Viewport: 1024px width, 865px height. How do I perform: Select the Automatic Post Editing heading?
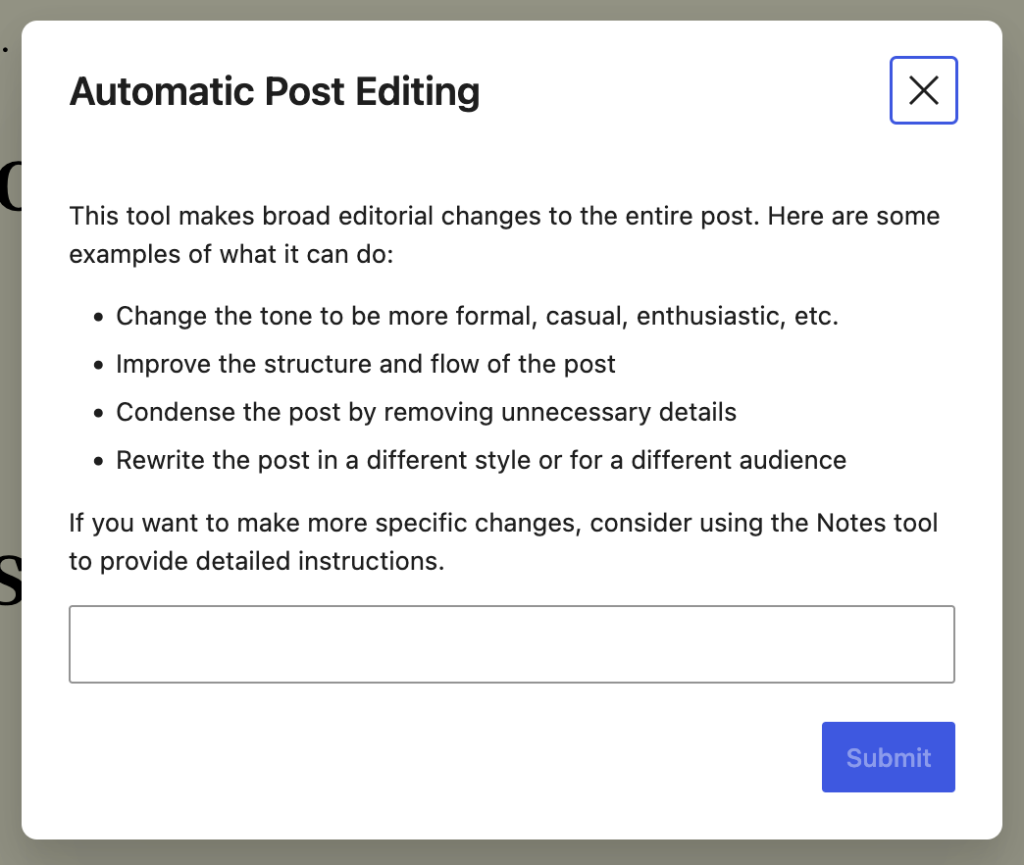(x=273, y=91)
